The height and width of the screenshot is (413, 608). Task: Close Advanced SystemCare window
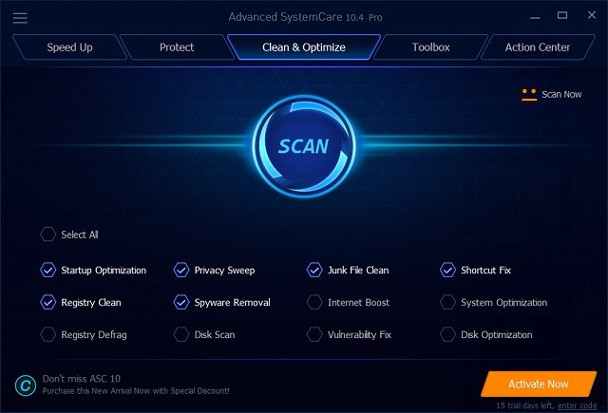coord(591,15)
